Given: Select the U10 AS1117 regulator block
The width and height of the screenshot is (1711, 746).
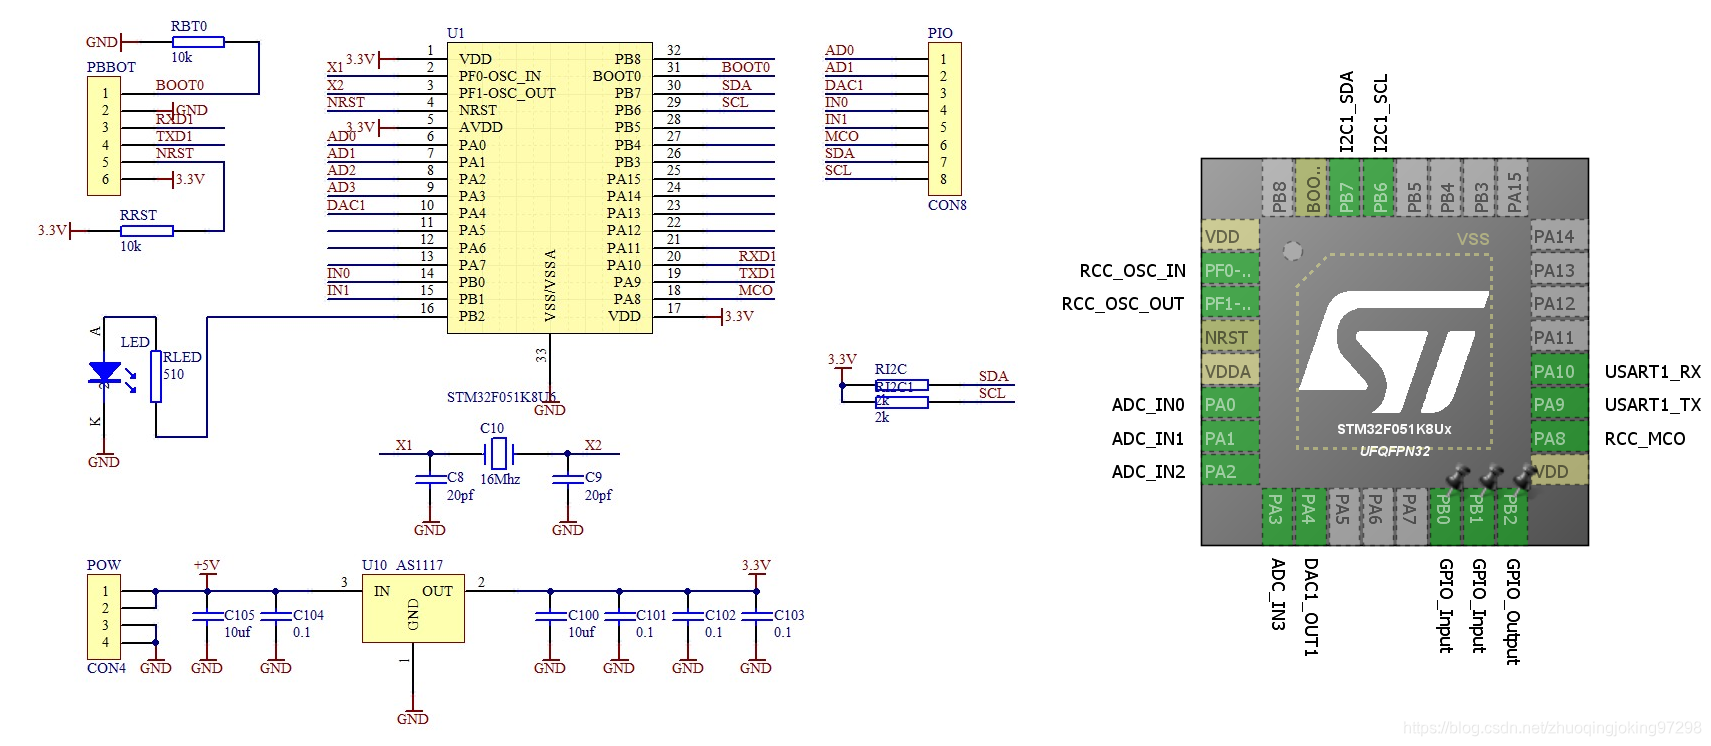Looking at the screenshot, I should coord(413,608).
